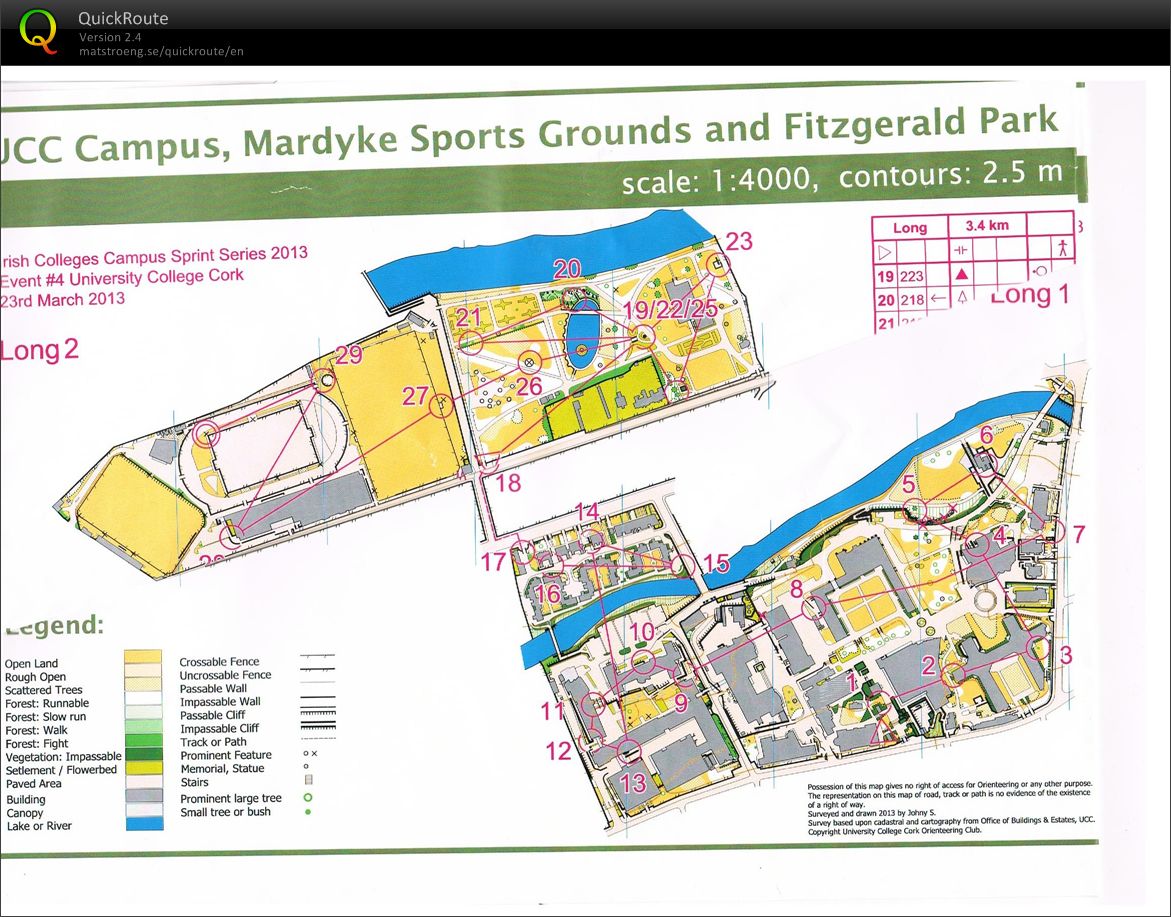Click the yellow Open Land legend swatch

[x=143, y=657]
